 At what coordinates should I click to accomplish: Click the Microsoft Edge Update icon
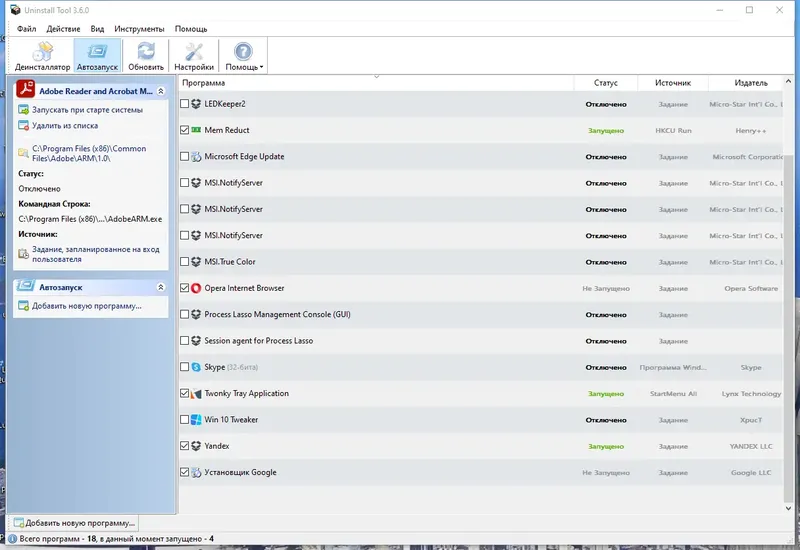click(196, 157)
